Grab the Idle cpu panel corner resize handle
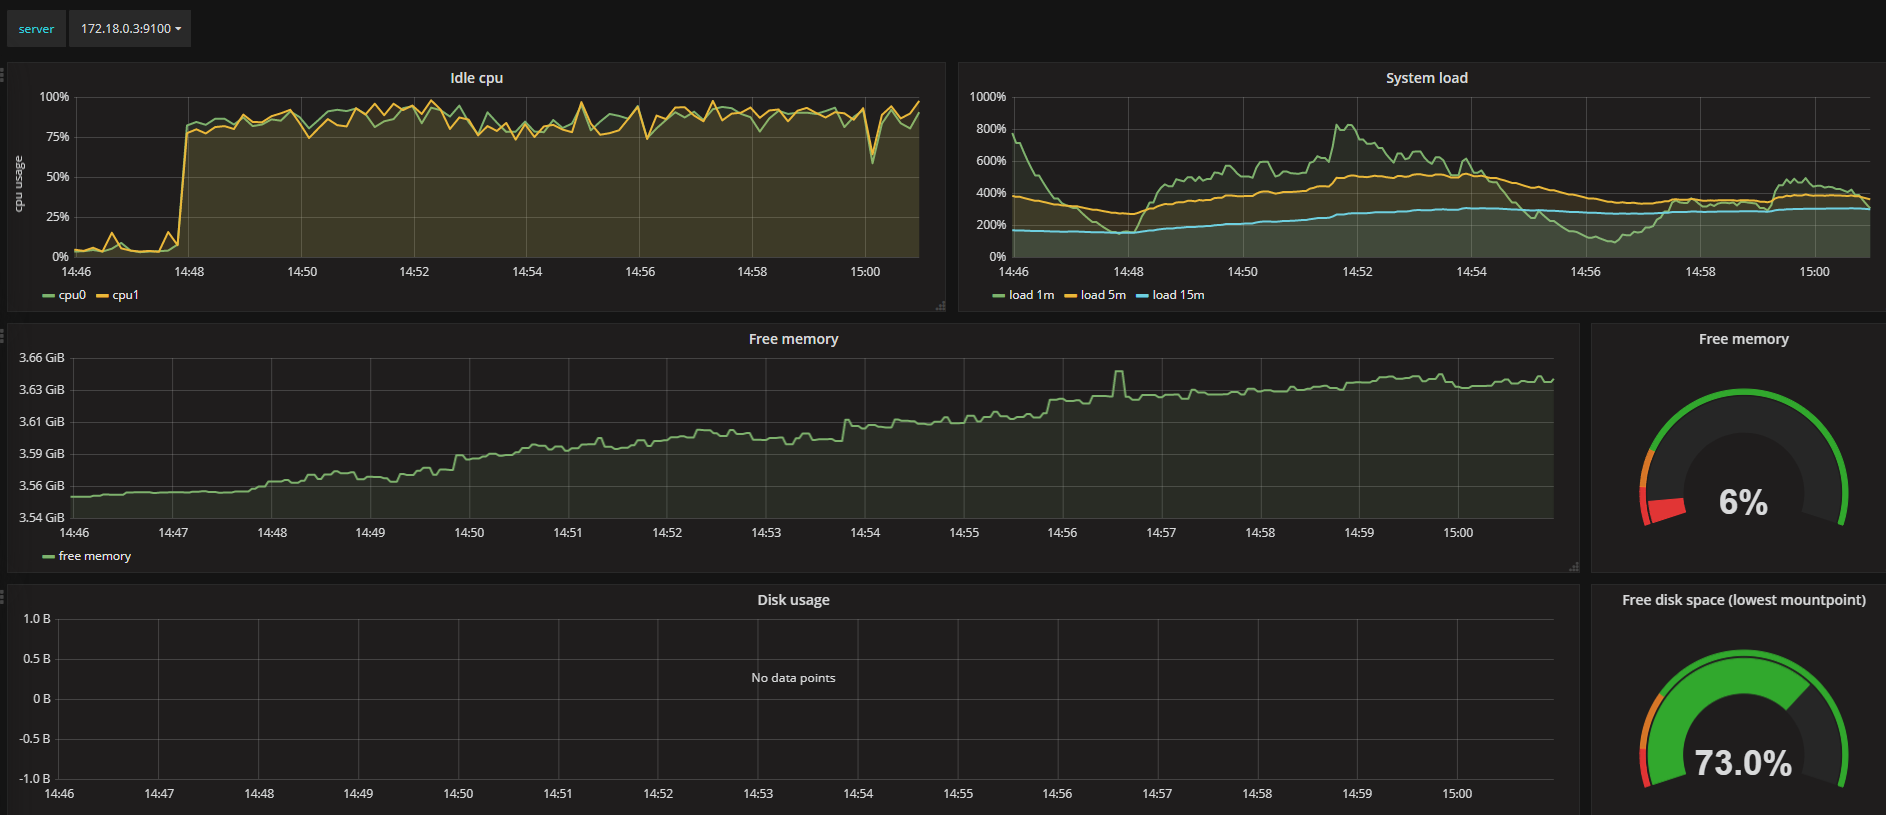The width and height of the screenshot is (1886, 815). pyautogui.click(x=940, y=306)
